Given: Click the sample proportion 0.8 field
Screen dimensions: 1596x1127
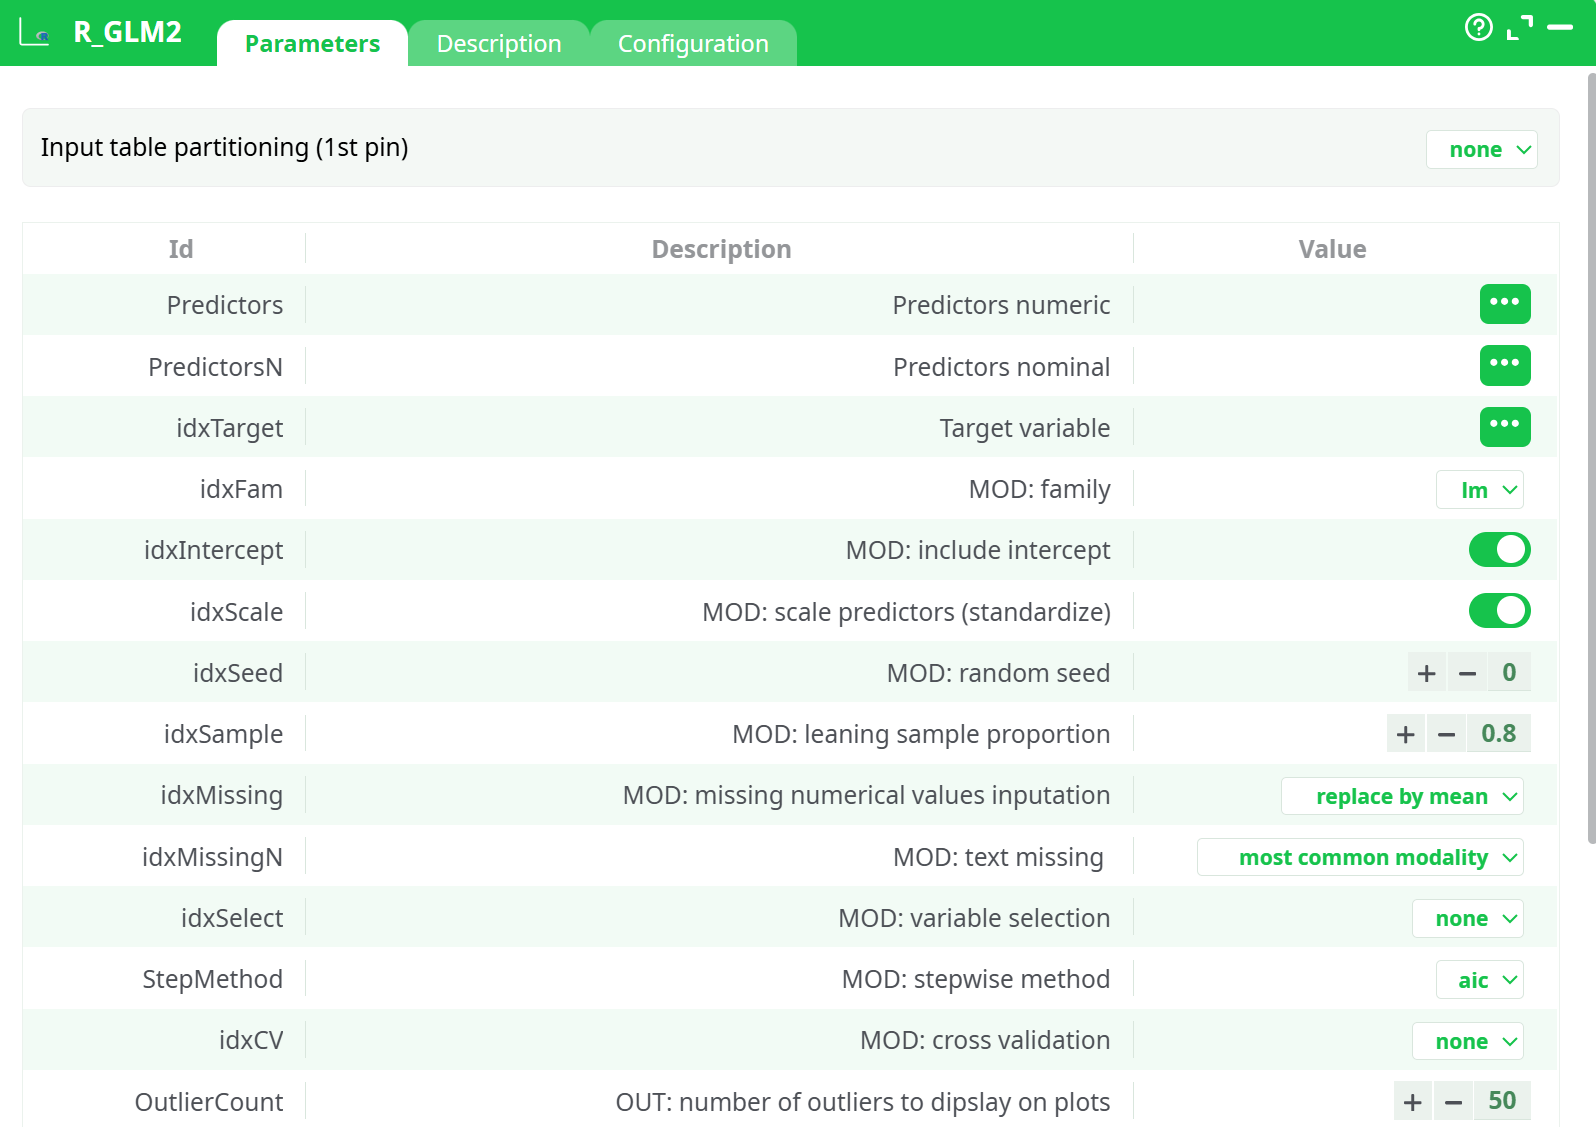Looking at the screenshot, I should (x=1498, y=734).
